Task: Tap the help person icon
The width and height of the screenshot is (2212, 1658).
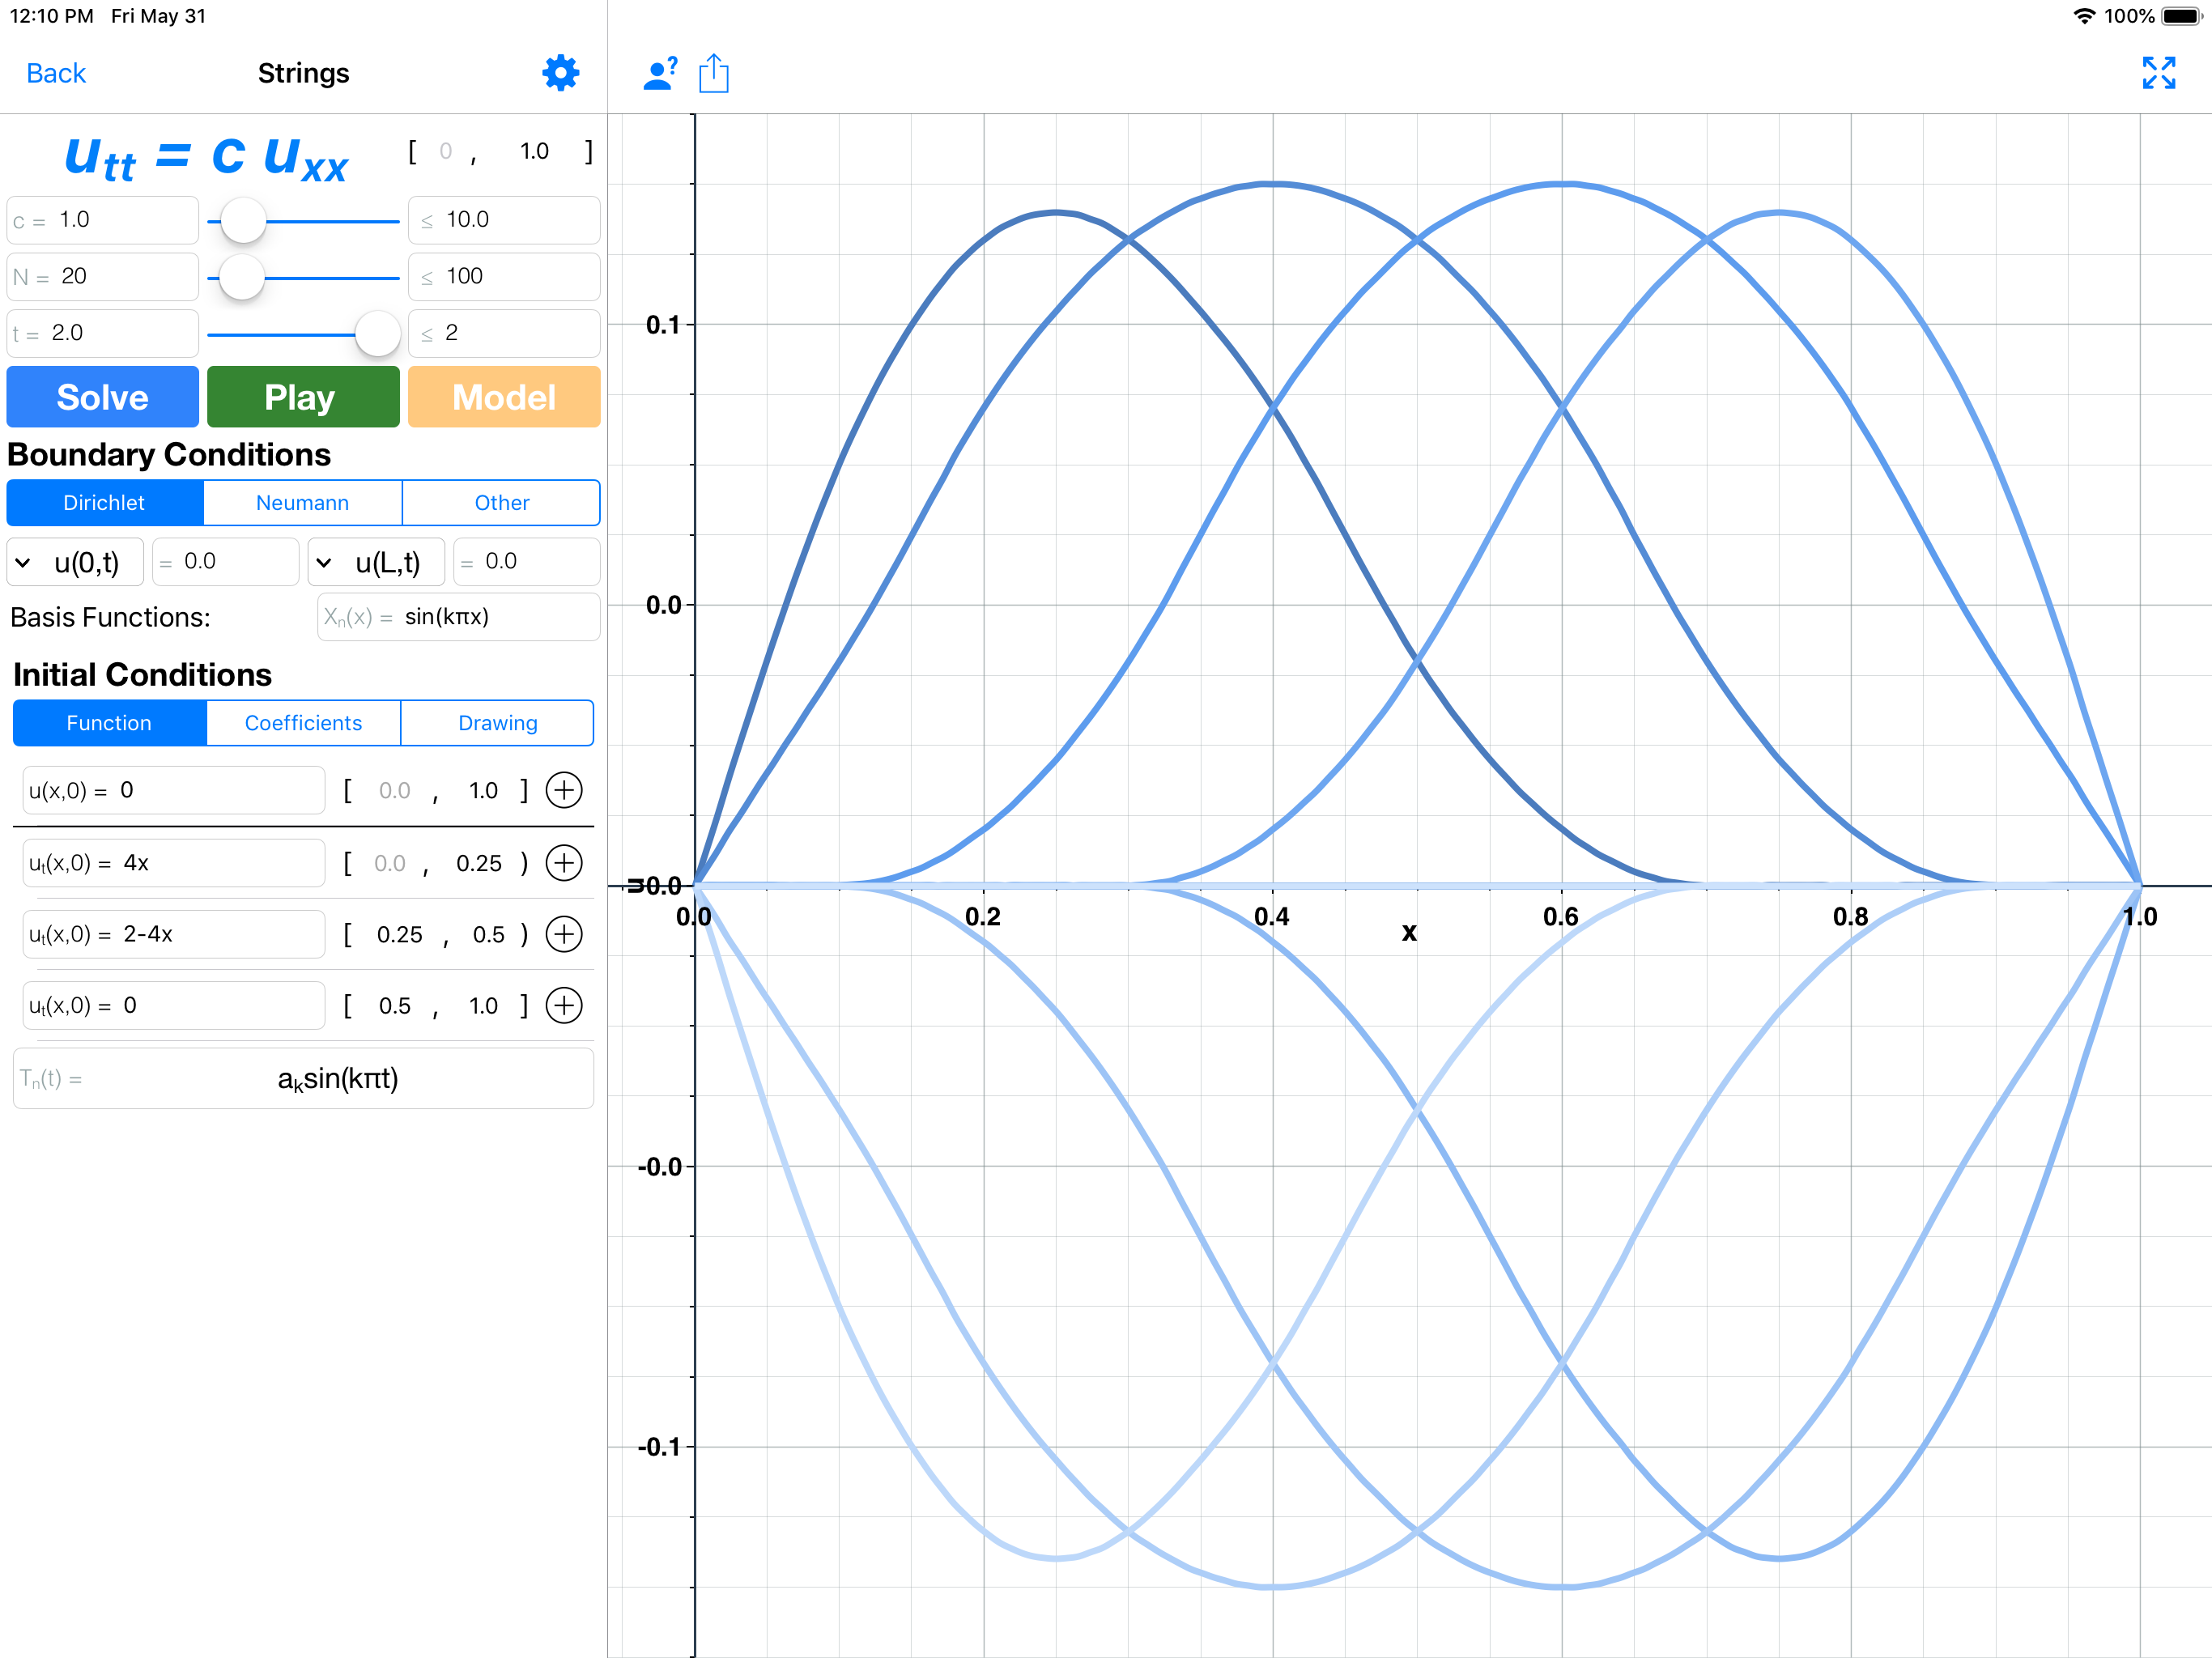Action: point(660,74)
